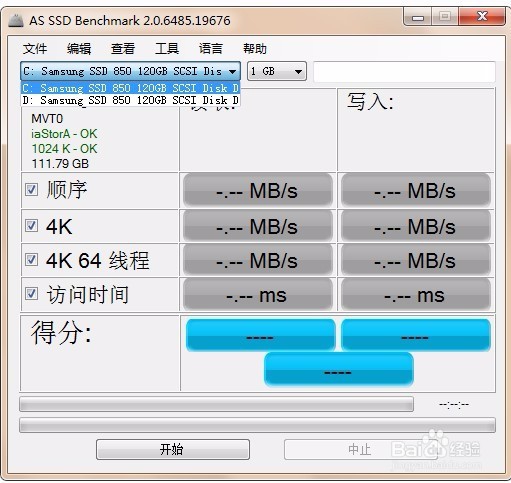Click the 111.79 GB capacity text
511x483 pixels.
pyautogui.click(x=60, y=164)
